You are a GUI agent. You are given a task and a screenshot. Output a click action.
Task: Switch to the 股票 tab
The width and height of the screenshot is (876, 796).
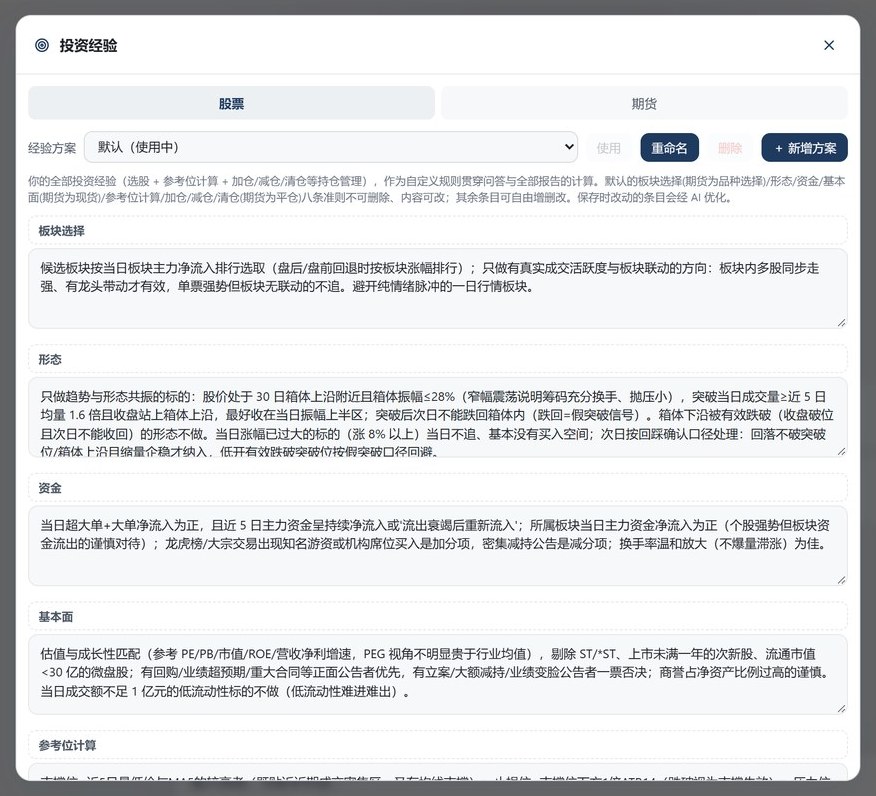231,103
